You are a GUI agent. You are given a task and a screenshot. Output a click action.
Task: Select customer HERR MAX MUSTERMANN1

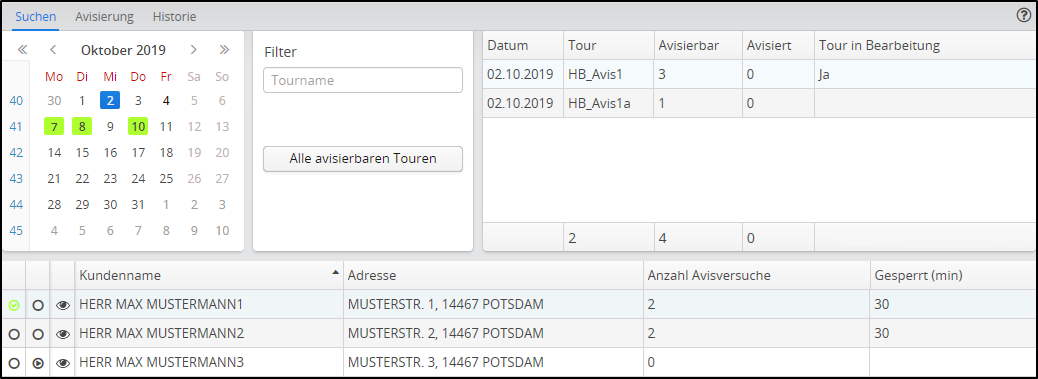pyautogui.click(x=162, y=305)
